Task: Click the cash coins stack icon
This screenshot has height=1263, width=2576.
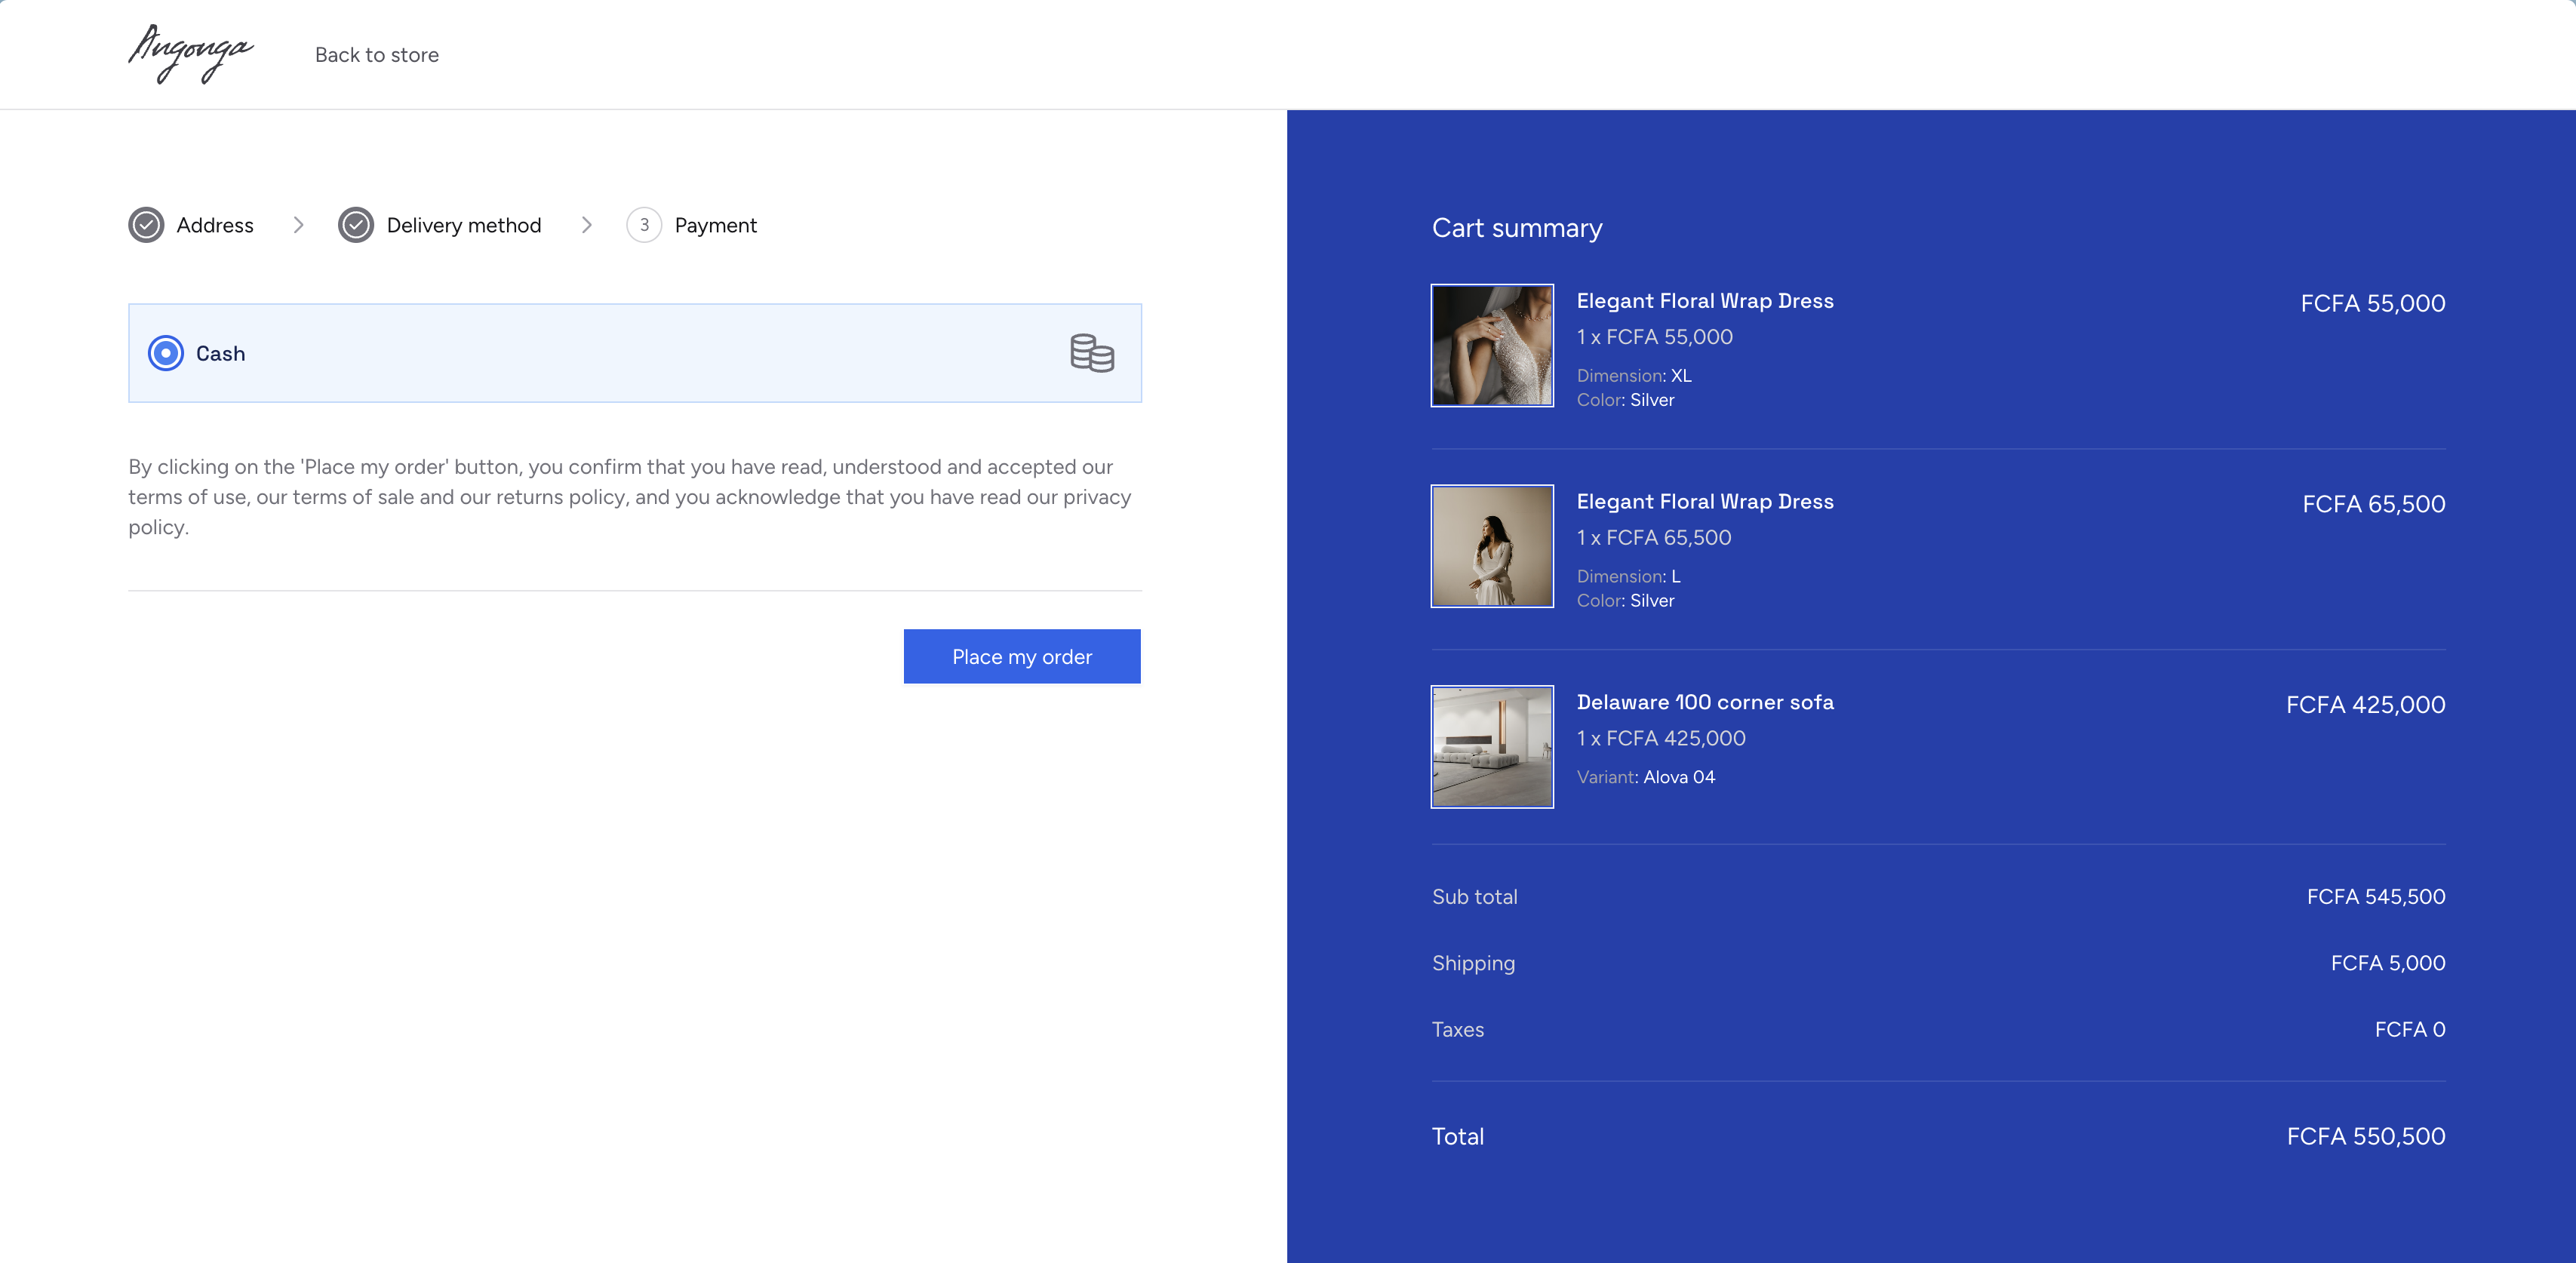Action: click(1091, 353)
